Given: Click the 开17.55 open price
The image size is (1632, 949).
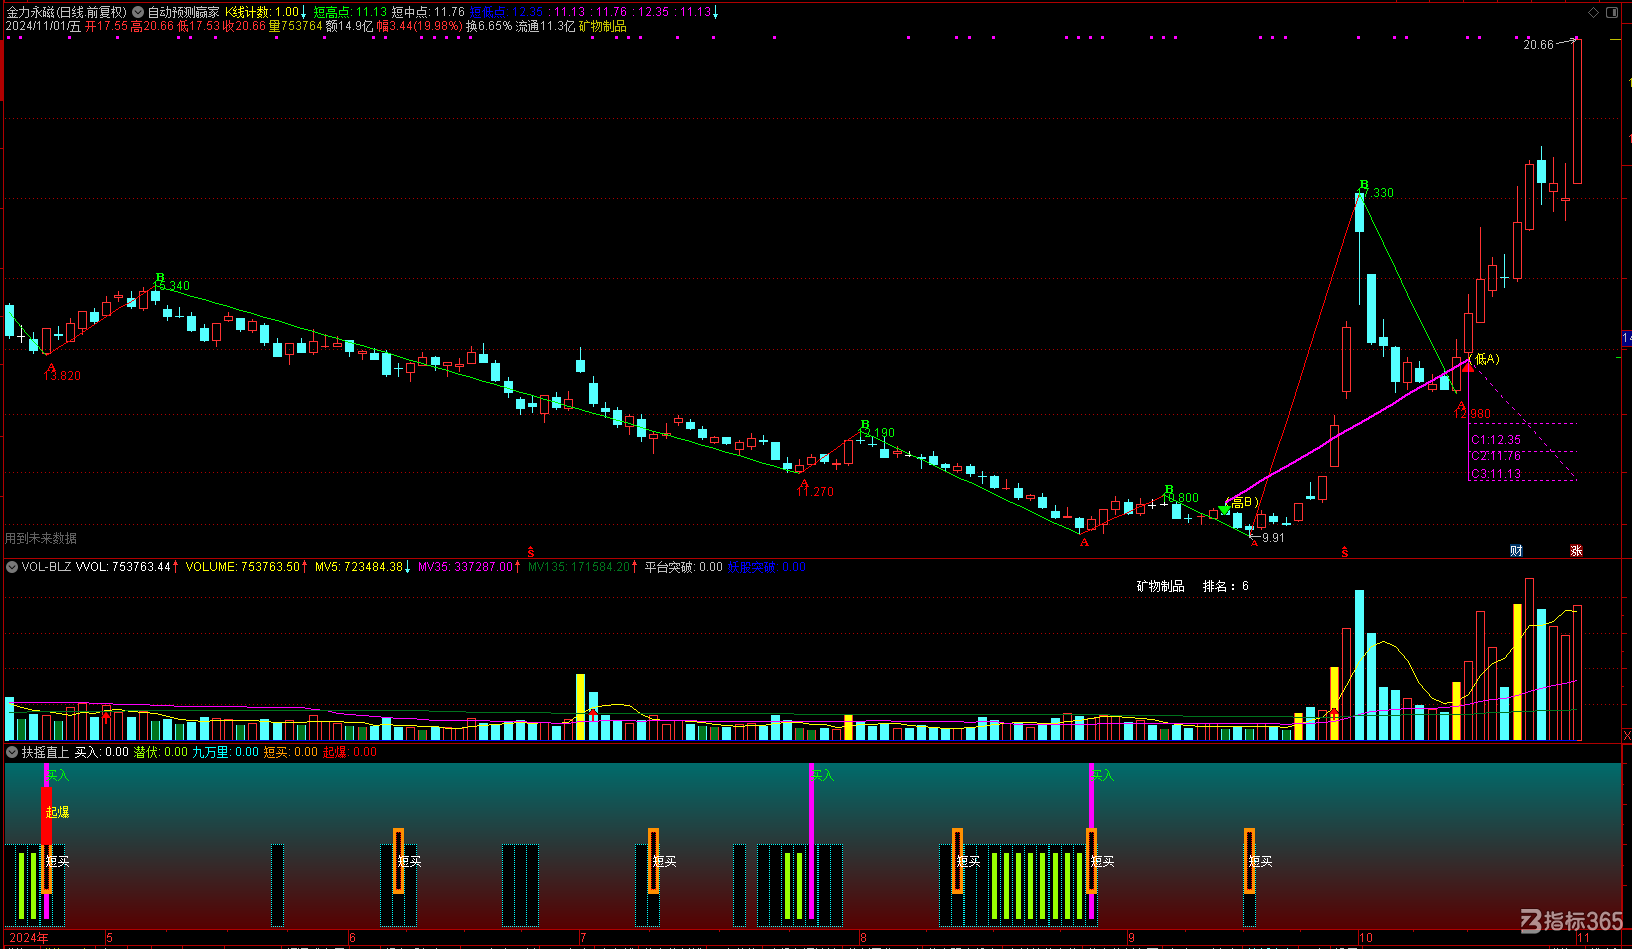Looking at the screenshot, I should [106, 26].
